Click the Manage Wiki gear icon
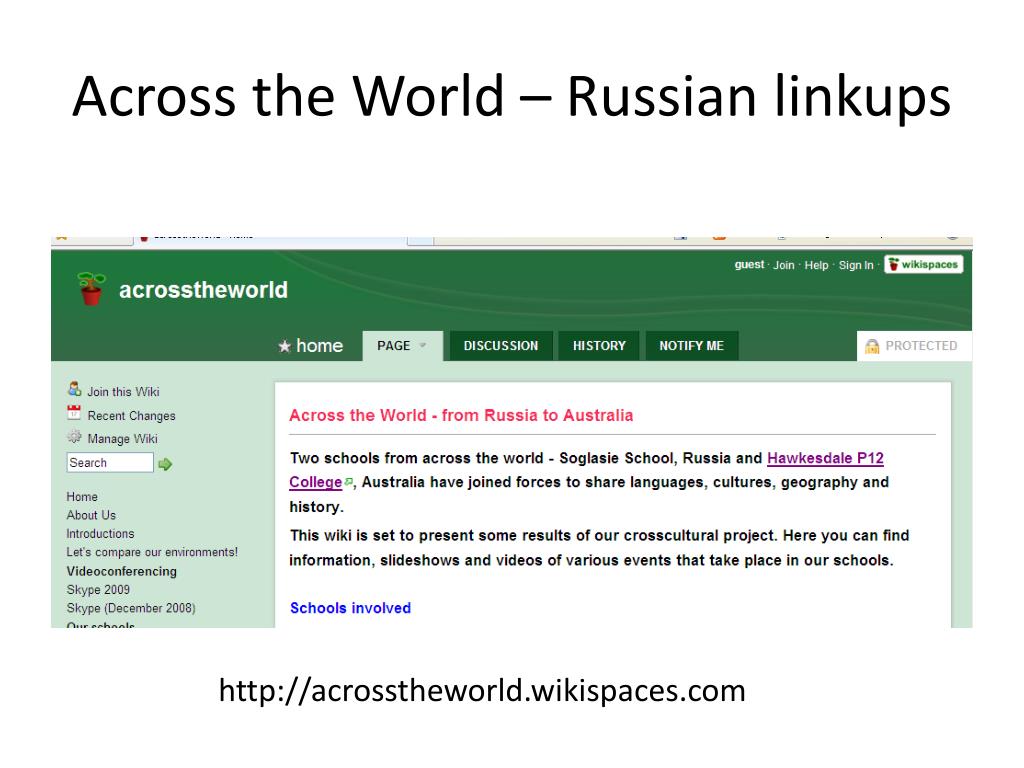The height and width of the screenshot is (768, 1024). tap(74, 436)
